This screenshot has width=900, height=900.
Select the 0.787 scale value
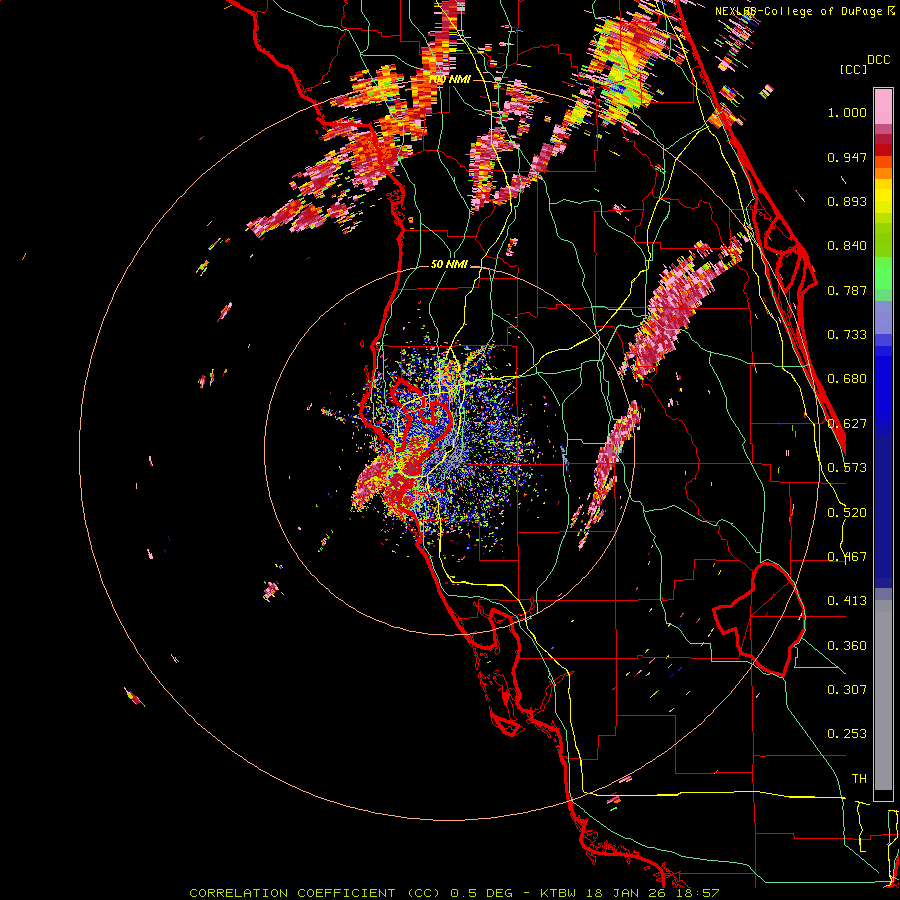coord(847,290)
